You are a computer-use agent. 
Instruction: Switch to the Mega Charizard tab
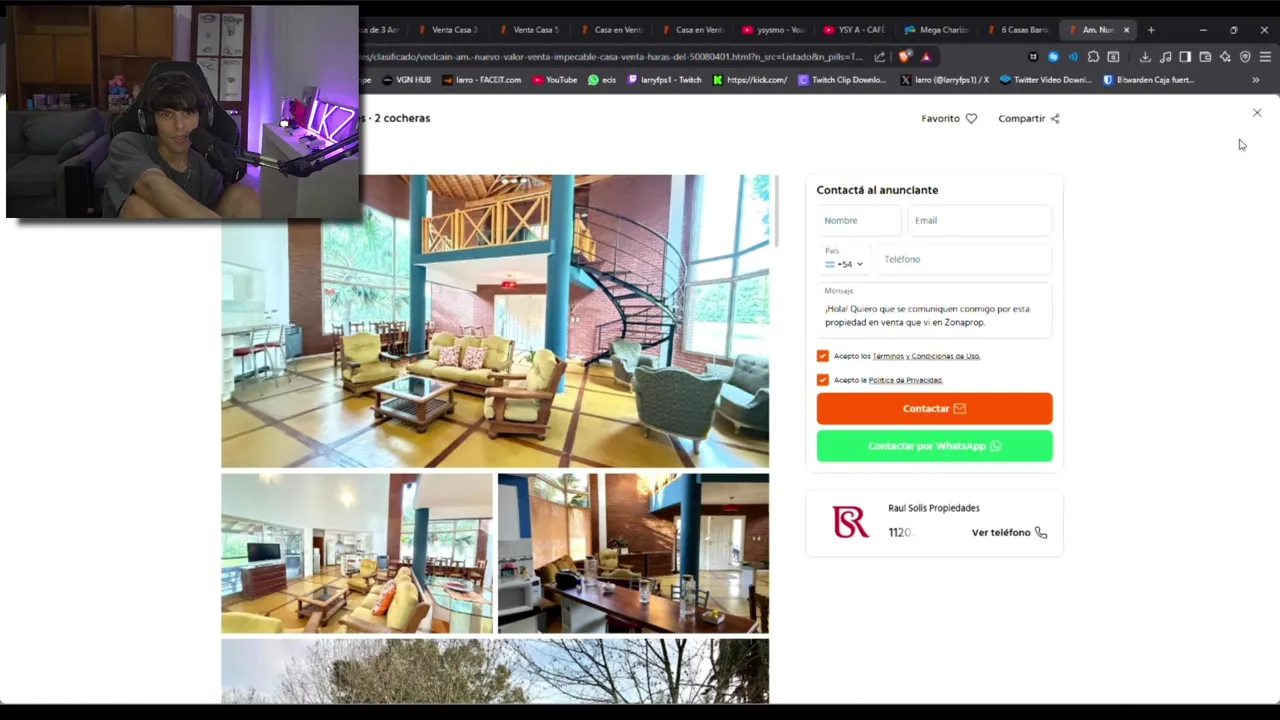tap(936, 30)
